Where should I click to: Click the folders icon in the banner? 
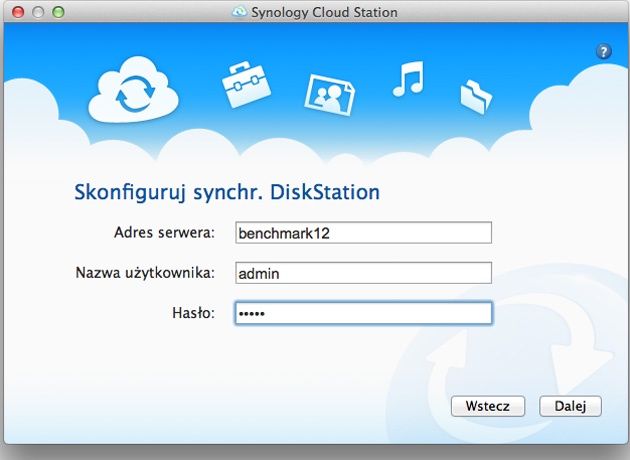(476, 97)
